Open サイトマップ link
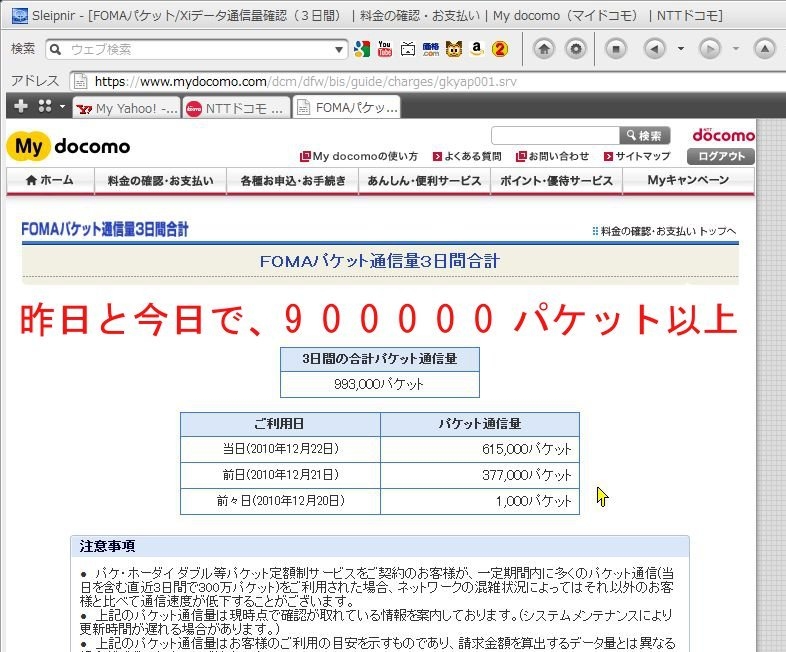Screen dimensions: 786x652 click(637, 156)
